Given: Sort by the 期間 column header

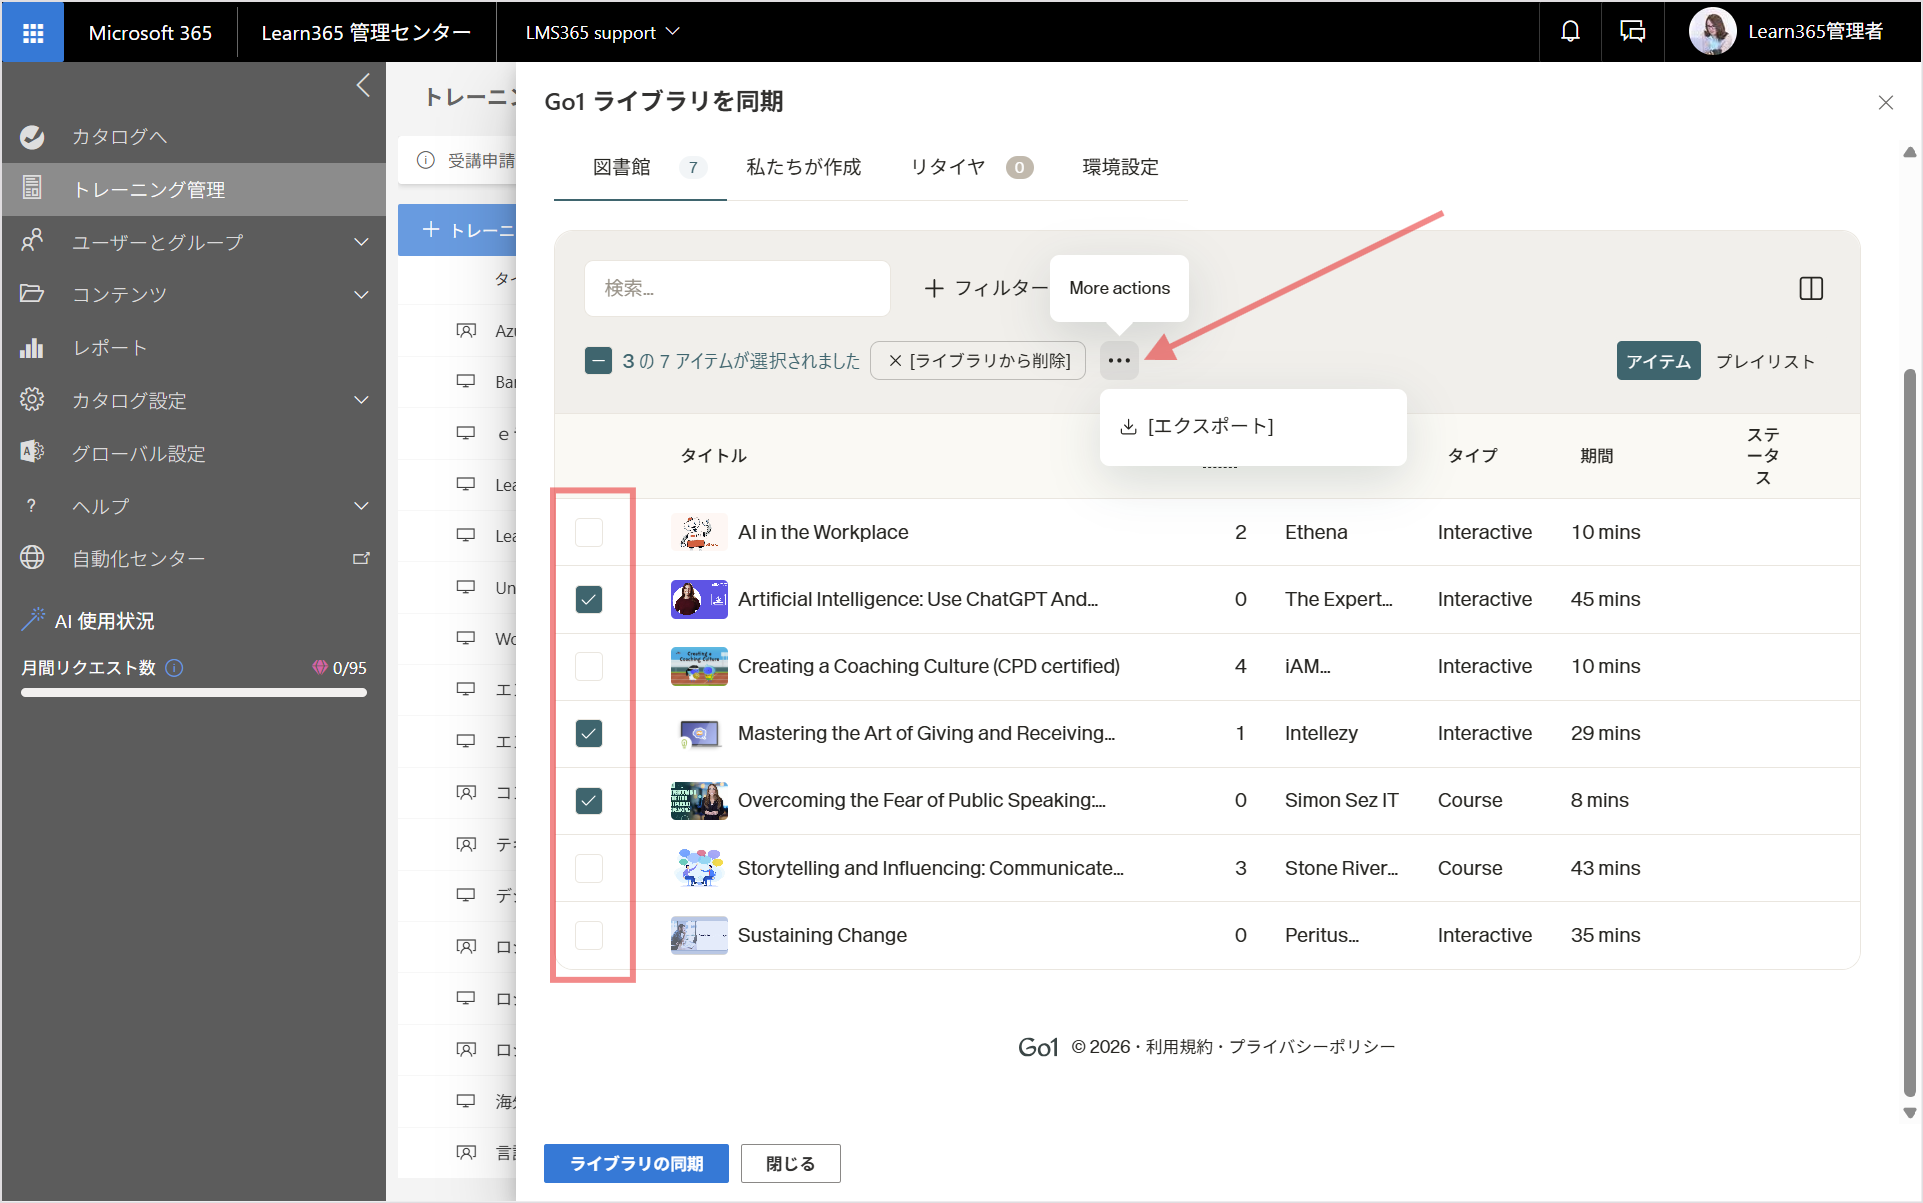Looking at the screenshot, I should 1596,456.
